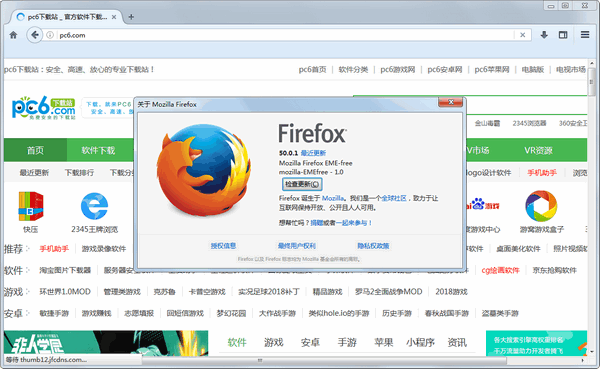
Task: Open the Firefox hamburger menu
Action: pos(585,34)
